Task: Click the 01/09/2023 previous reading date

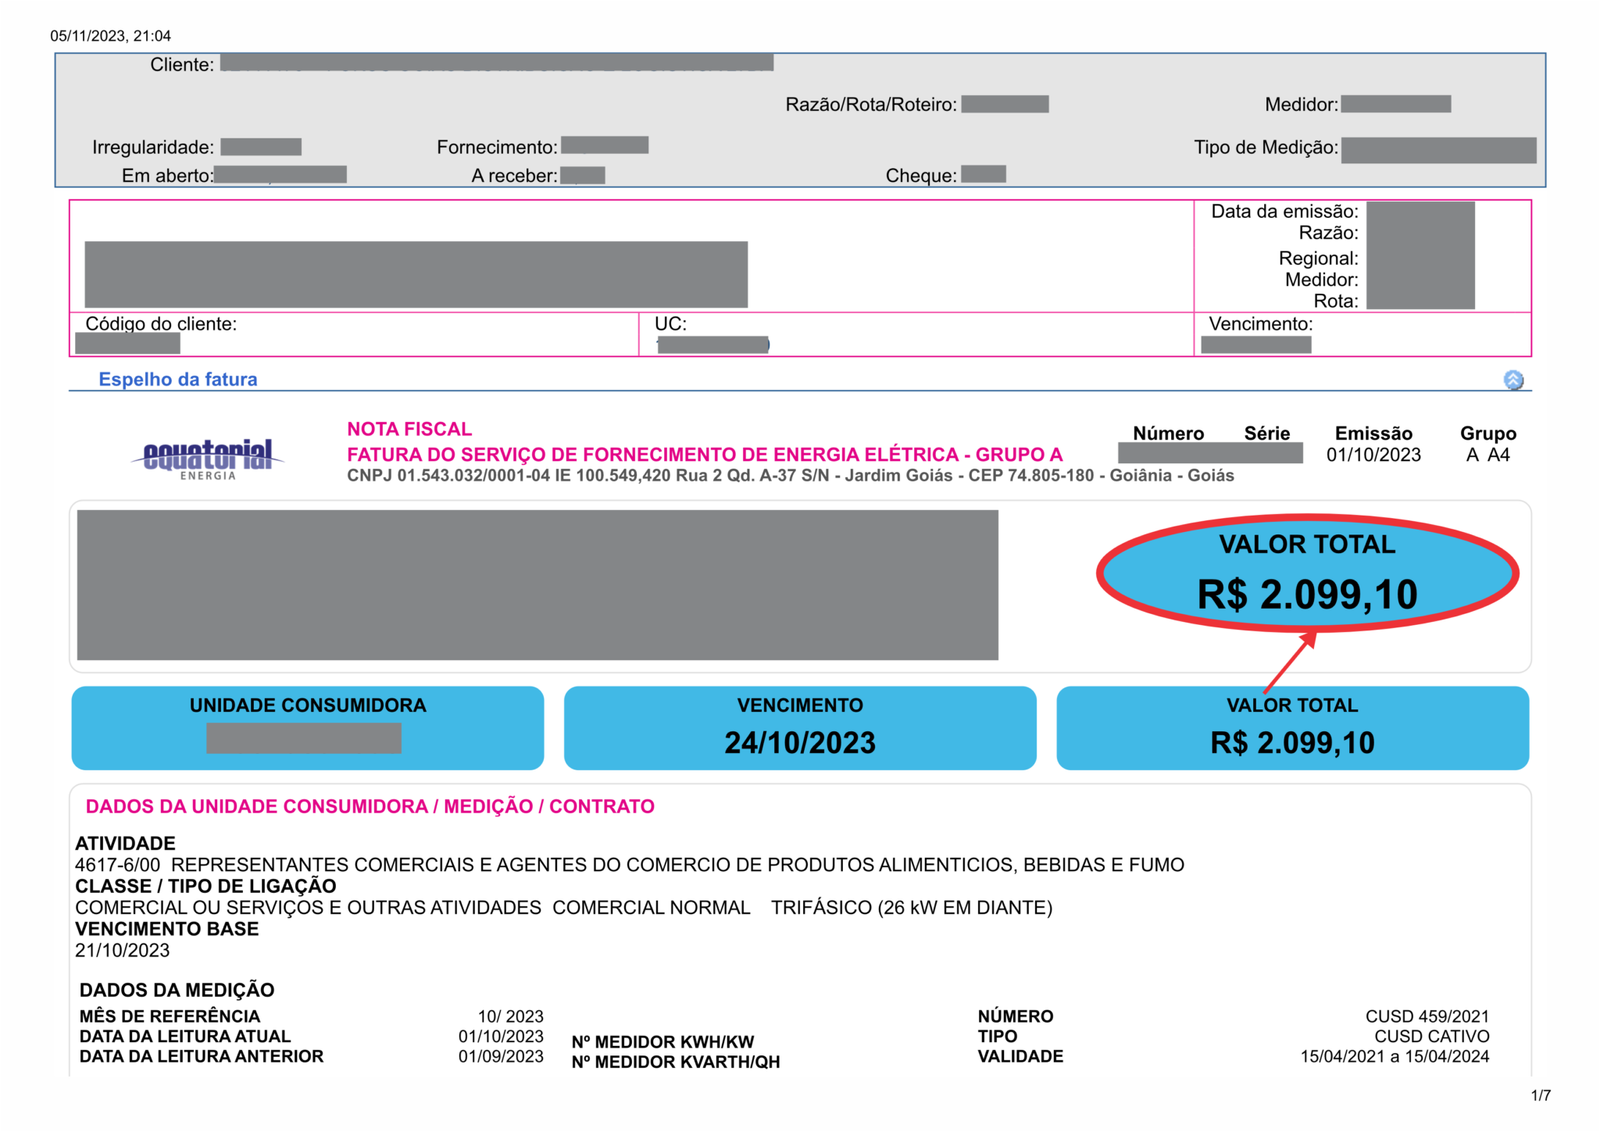Action: 501,1057
